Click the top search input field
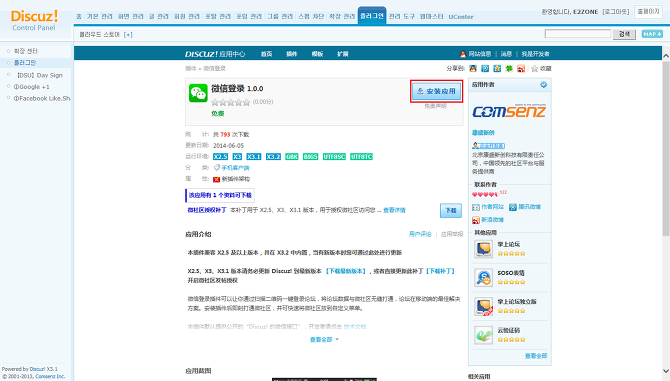The height and width of the screenshot is (381, 670). click(x=578, y=34)
